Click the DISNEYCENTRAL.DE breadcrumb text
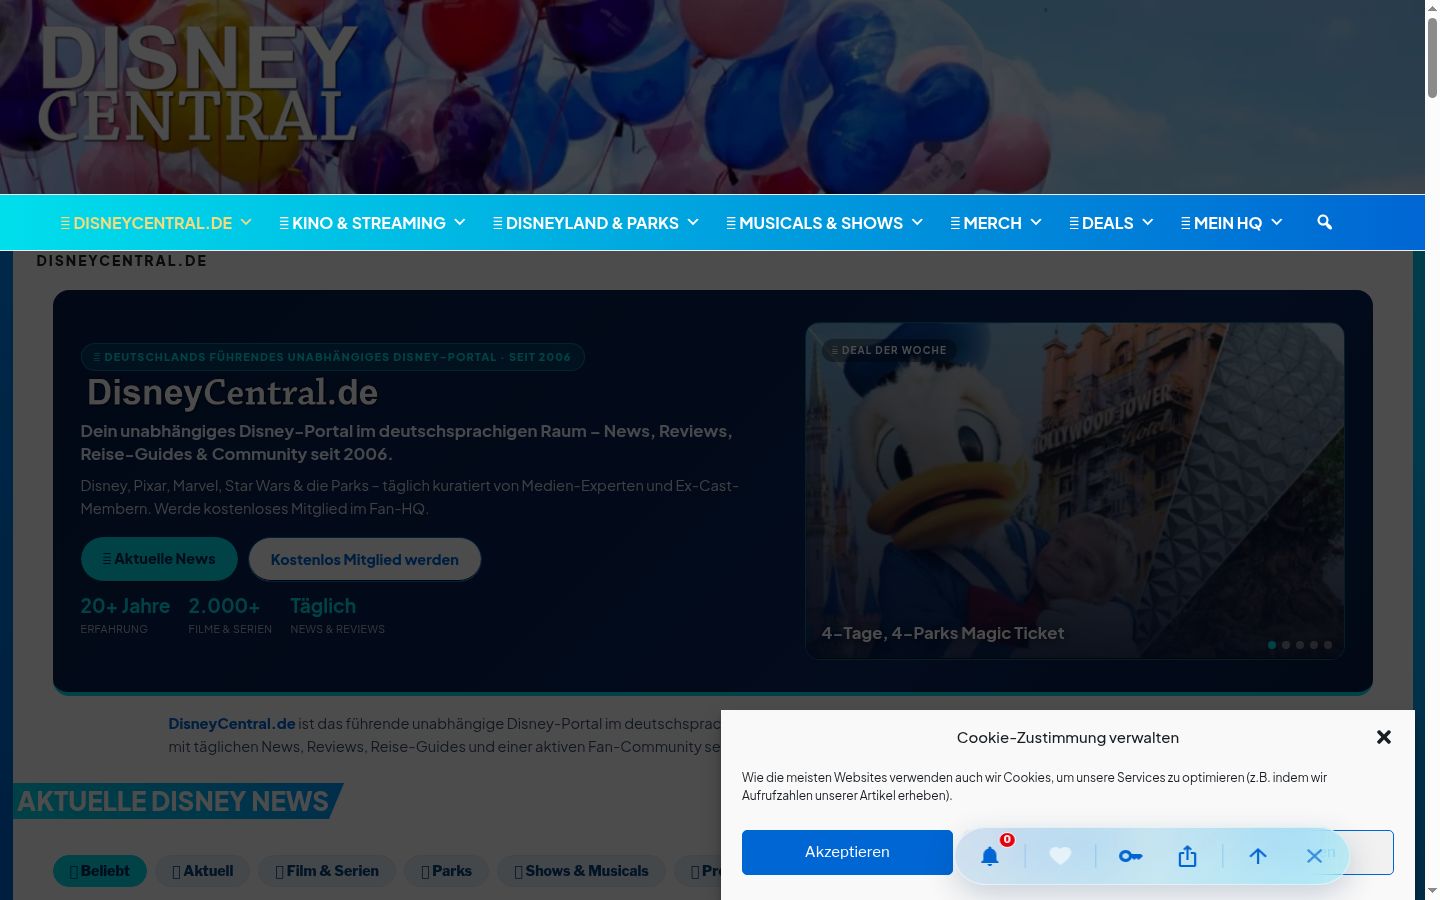Screen dimensions: 1440x900 [122, 261]
